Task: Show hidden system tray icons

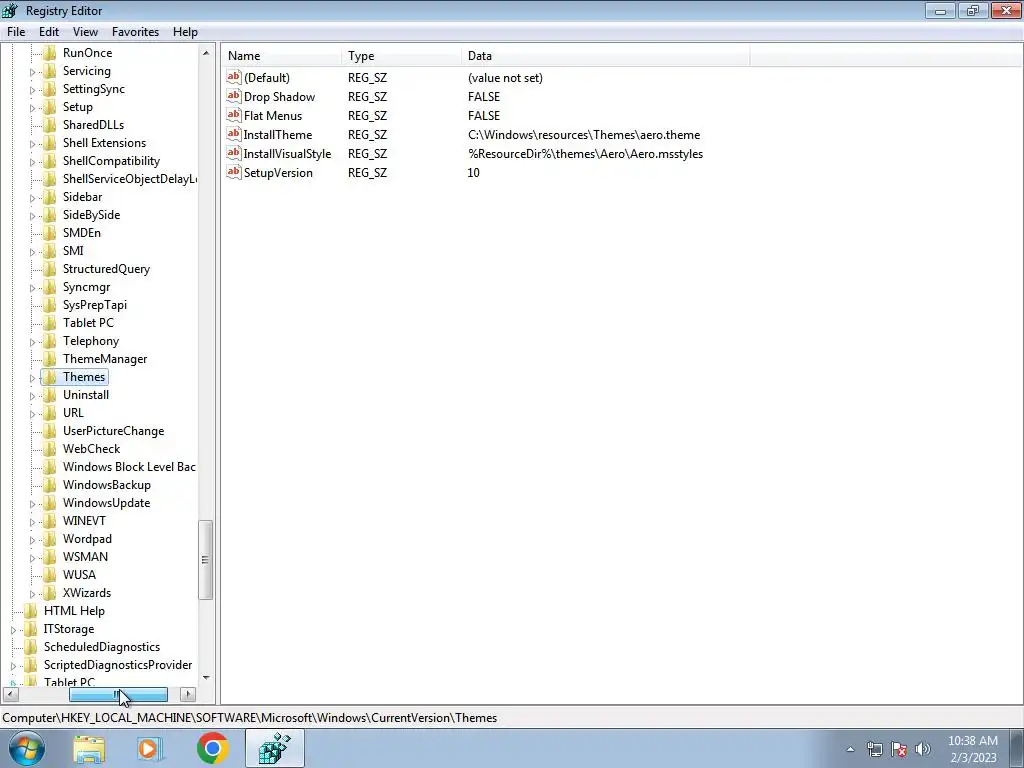Action: click(850, 749)
